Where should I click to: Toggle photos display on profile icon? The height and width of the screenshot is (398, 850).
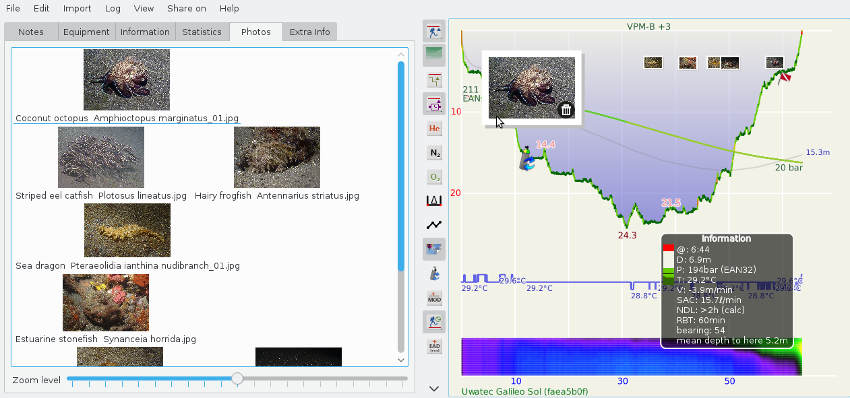pyautogui.click(x=434, y=249)
